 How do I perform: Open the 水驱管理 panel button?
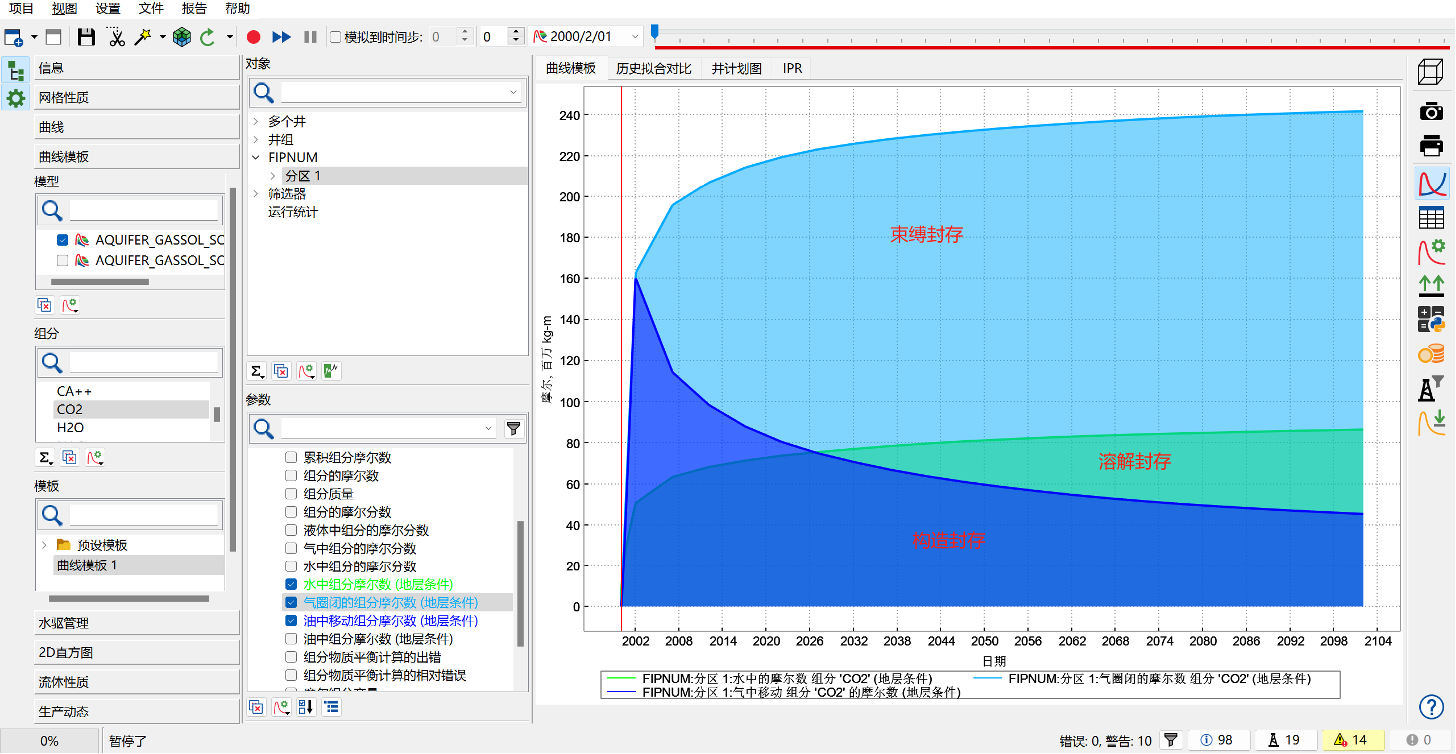click(137, 622)
